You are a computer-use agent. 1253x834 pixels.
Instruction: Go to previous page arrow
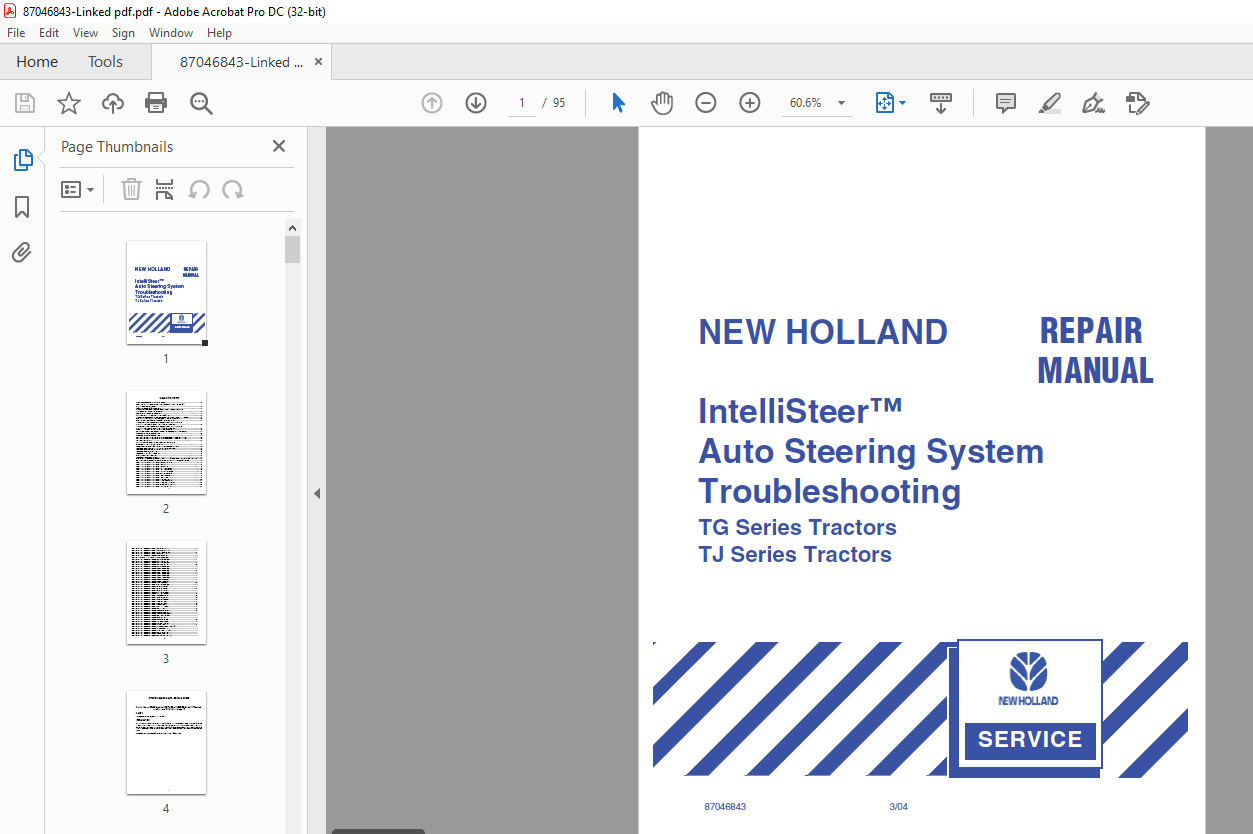tap(432, 103)
